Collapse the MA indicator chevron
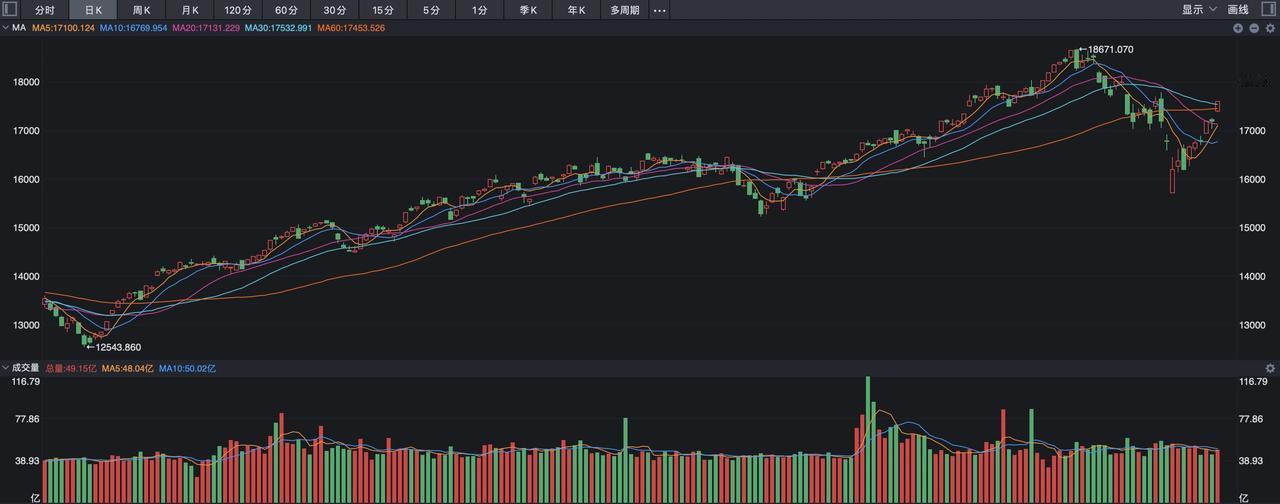Screen dimensions: 1280x504 pyautogui.click(x=5, y=28)
